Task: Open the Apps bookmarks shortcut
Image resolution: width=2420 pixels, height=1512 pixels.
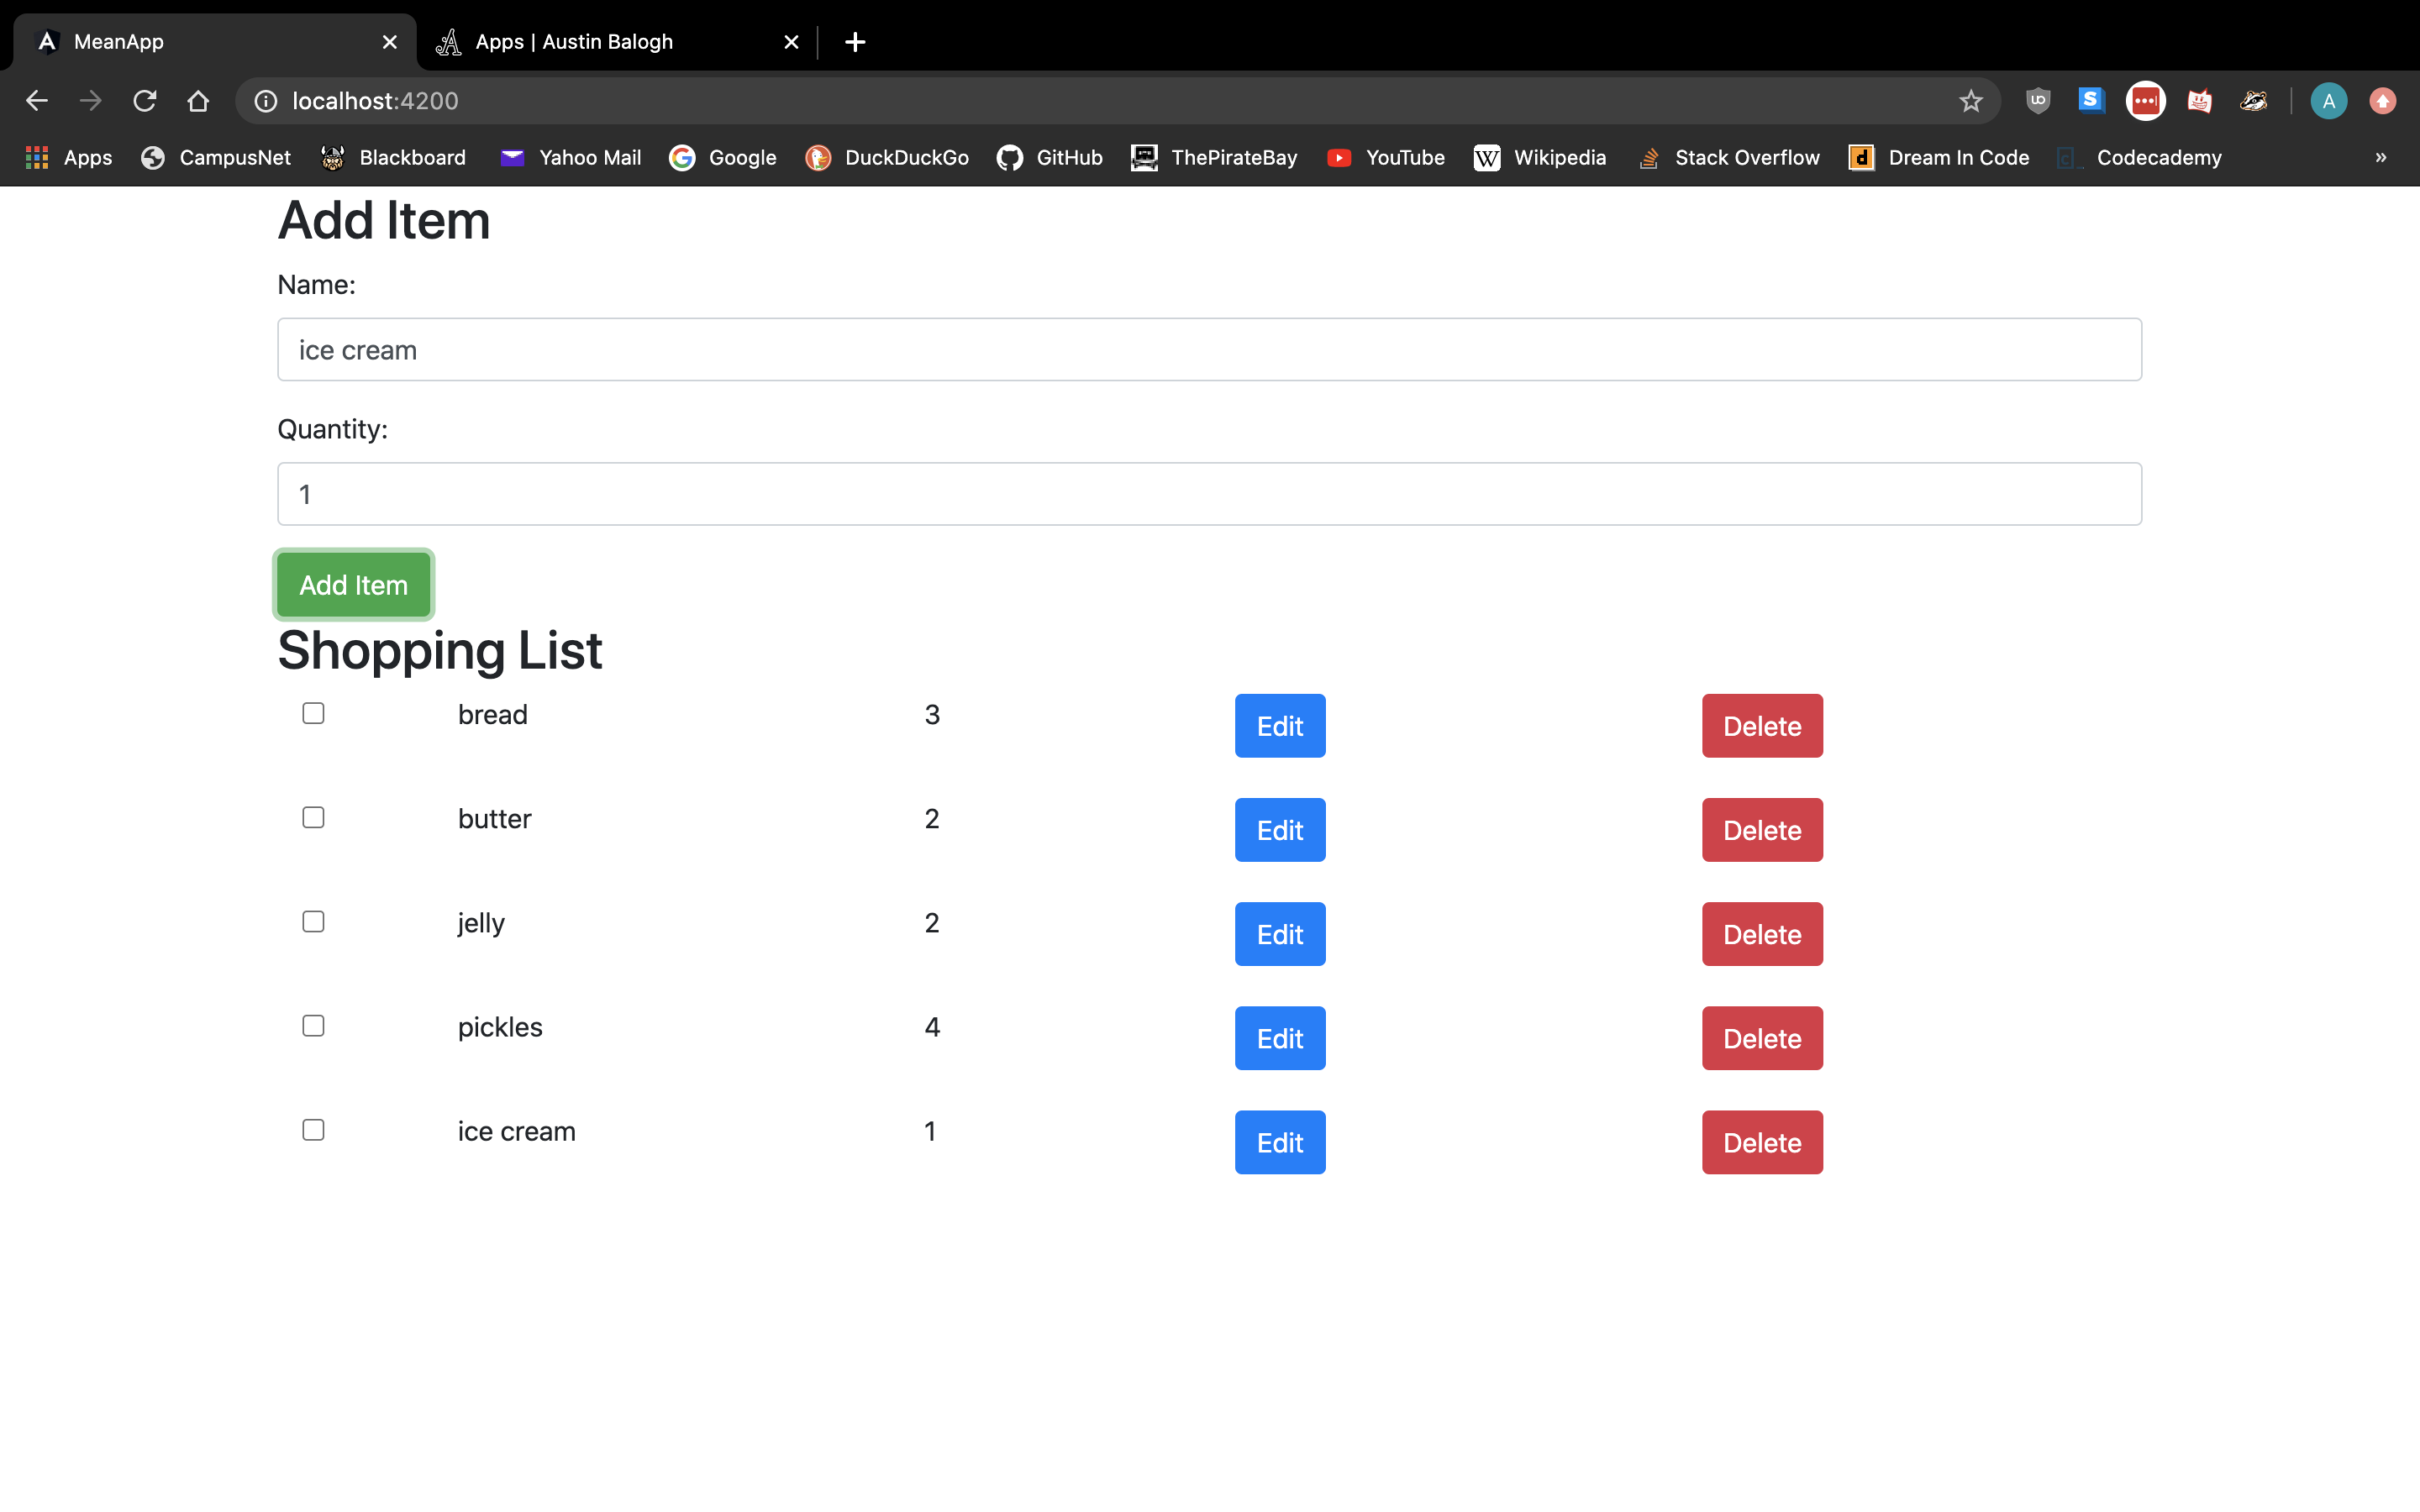Action: click(x=68, y=158)
